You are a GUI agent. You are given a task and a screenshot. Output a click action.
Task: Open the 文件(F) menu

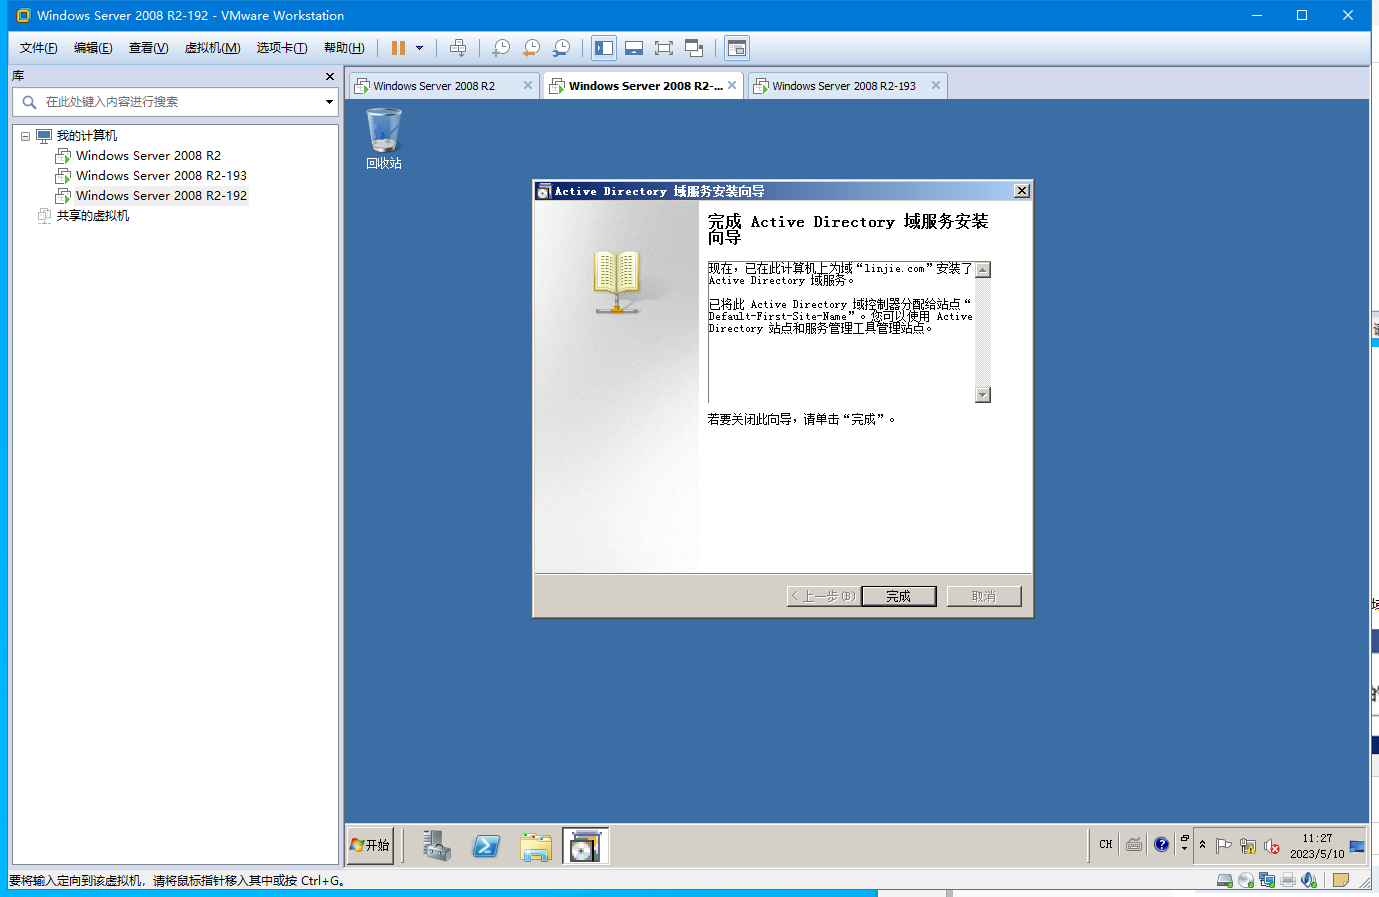39,48
